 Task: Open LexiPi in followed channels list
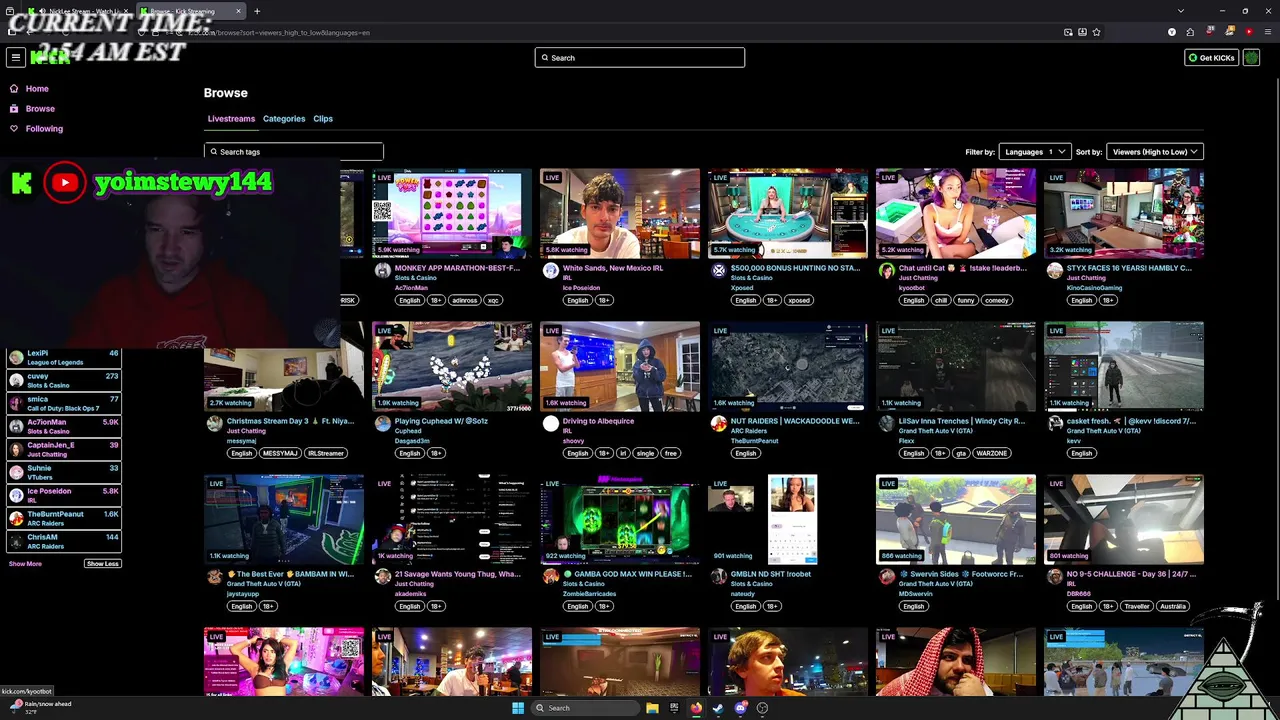point(65,357)
